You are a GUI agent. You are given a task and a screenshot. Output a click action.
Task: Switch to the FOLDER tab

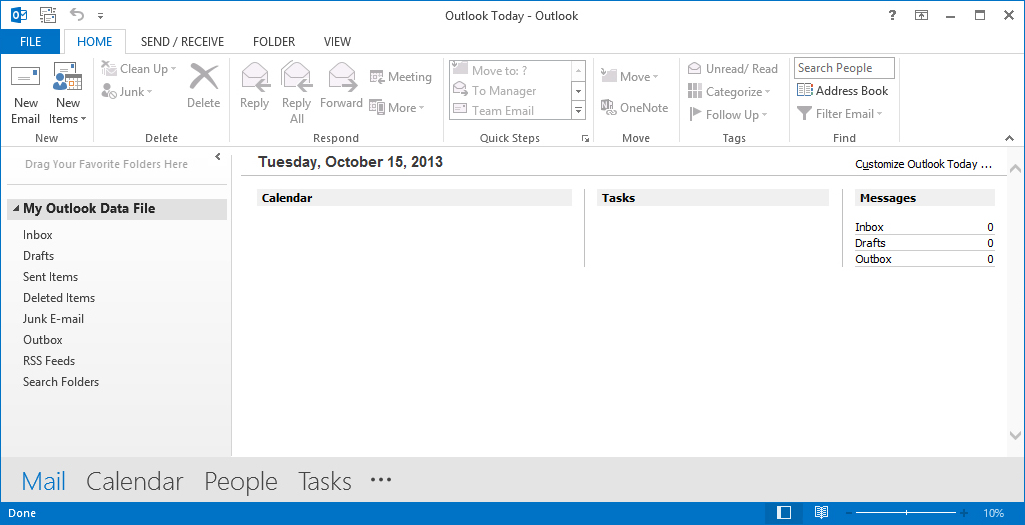click(274, 42)
